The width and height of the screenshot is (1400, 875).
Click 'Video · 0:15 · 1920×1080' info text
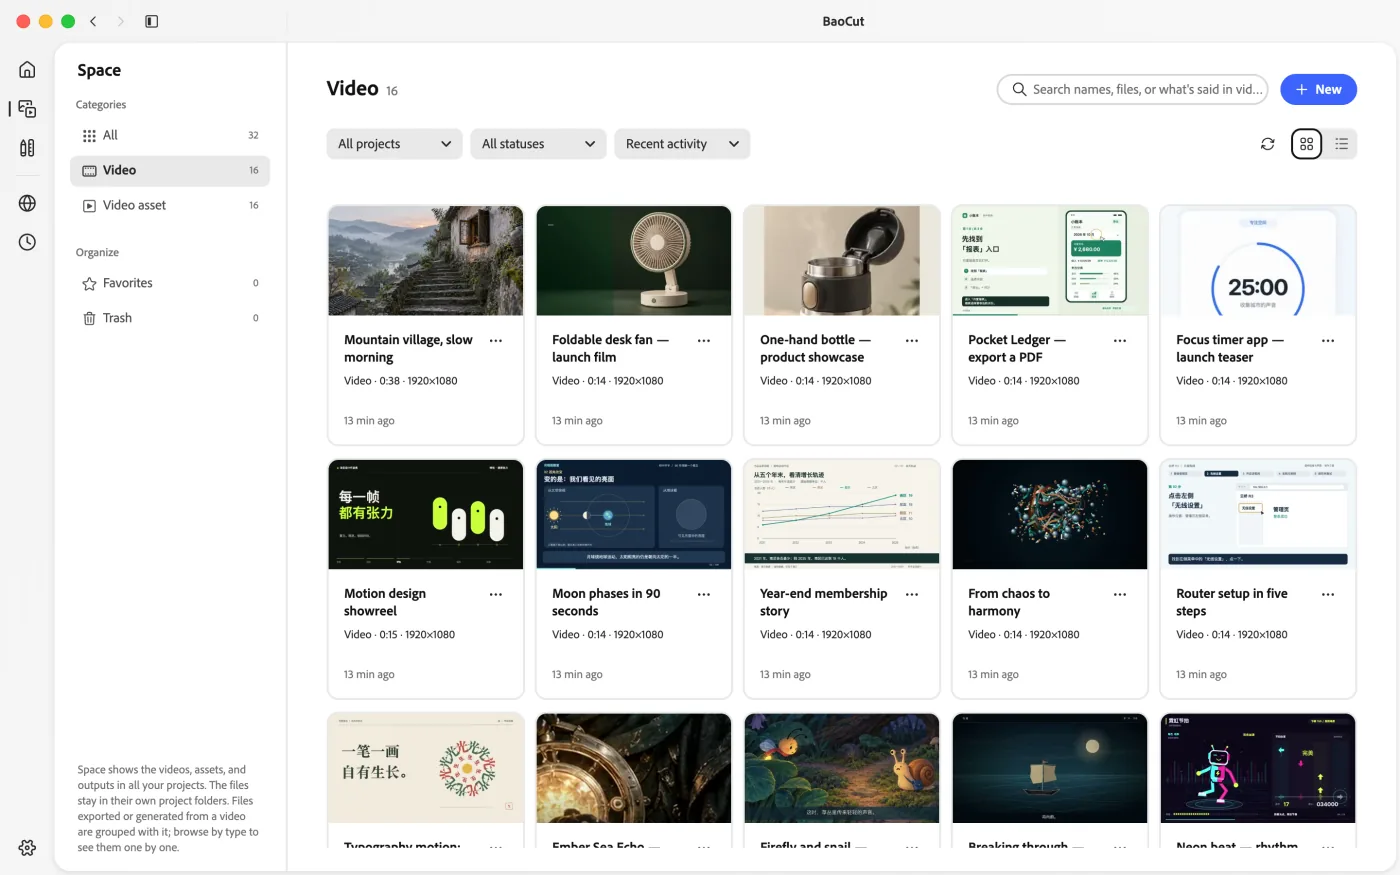400,635
